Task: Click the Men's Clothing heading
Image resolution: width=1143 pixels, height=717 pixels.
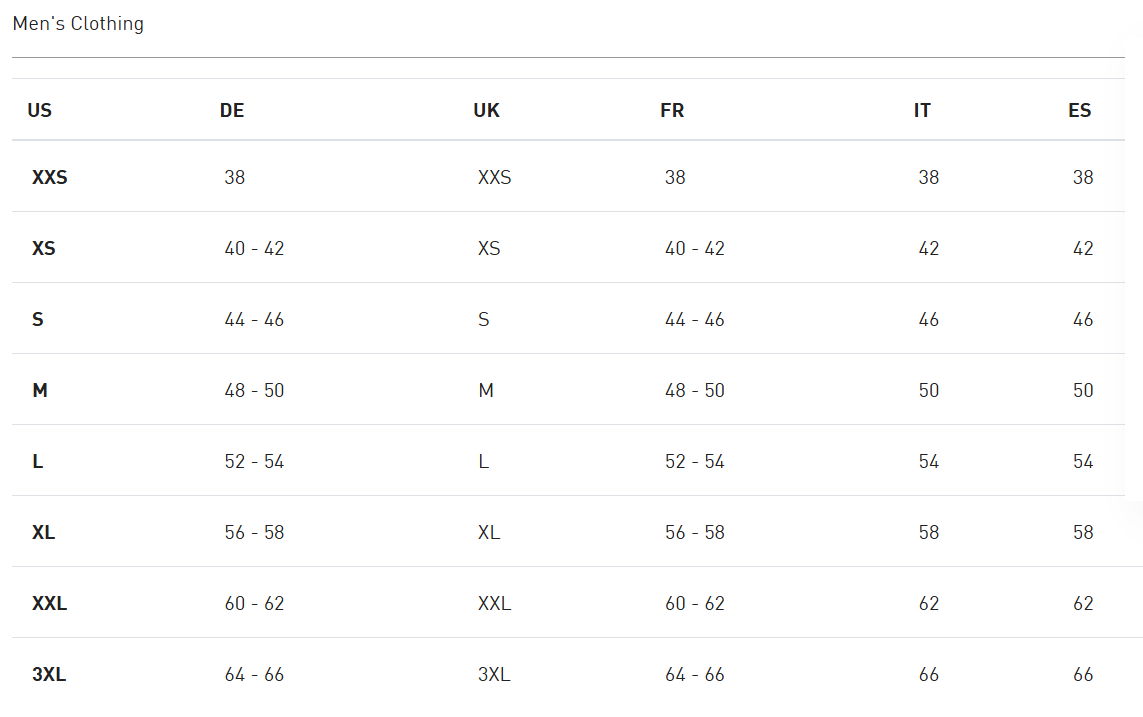Action: point(78,24)
